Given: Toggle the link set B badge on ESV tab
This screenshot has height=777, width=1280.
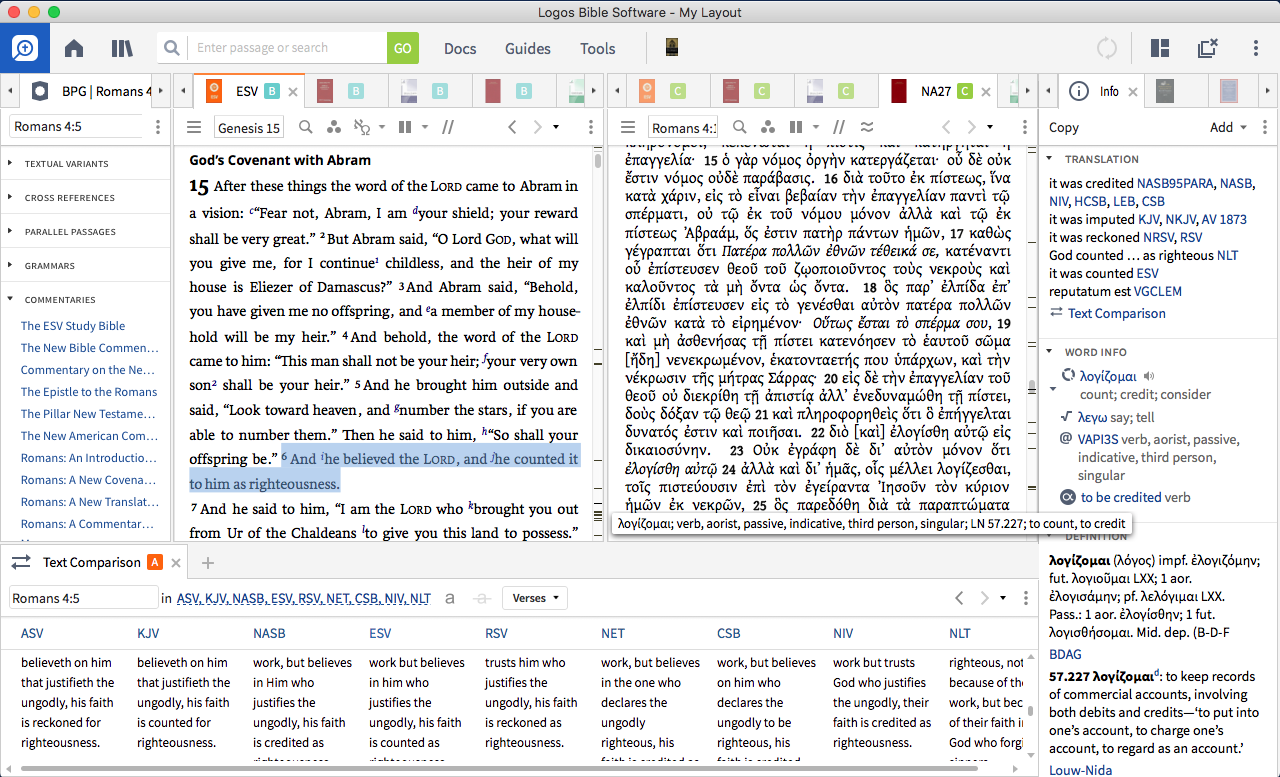Looking at the screenshot, I should [x=272, y=92].
